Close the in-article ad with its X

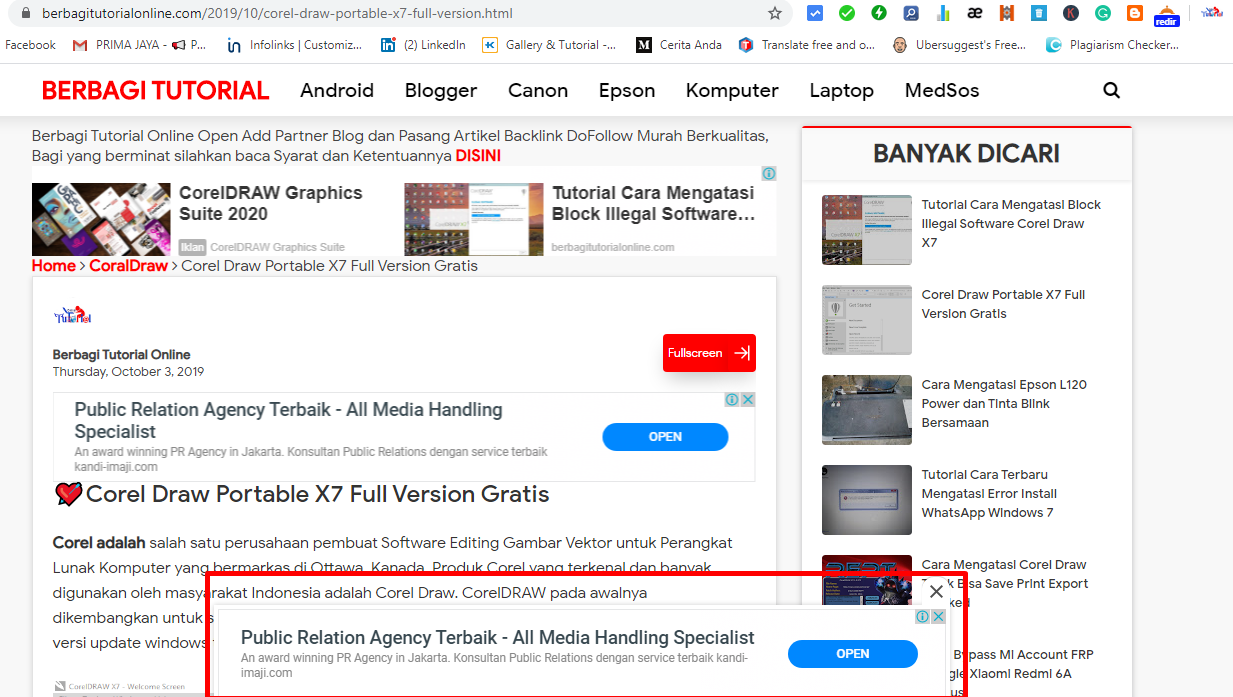747,399
